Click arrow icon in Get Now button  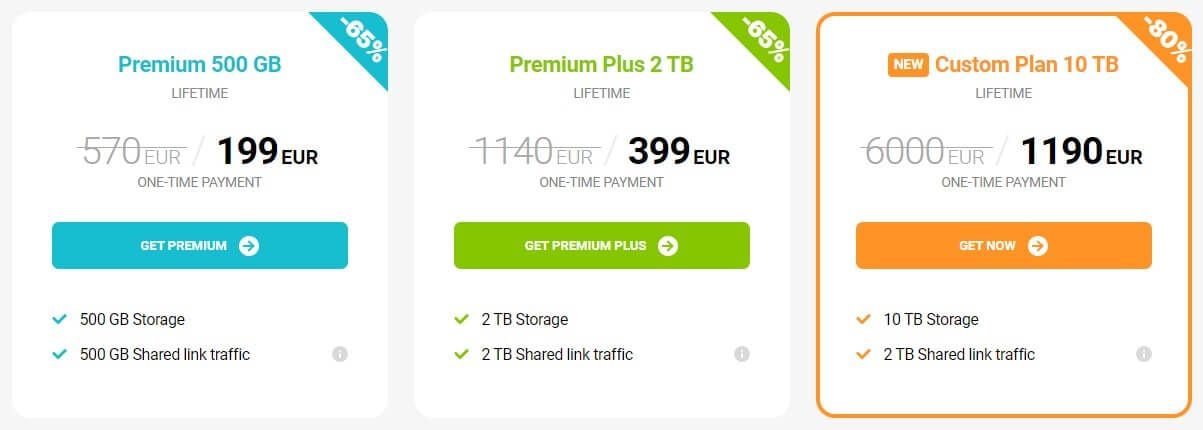1038,246
